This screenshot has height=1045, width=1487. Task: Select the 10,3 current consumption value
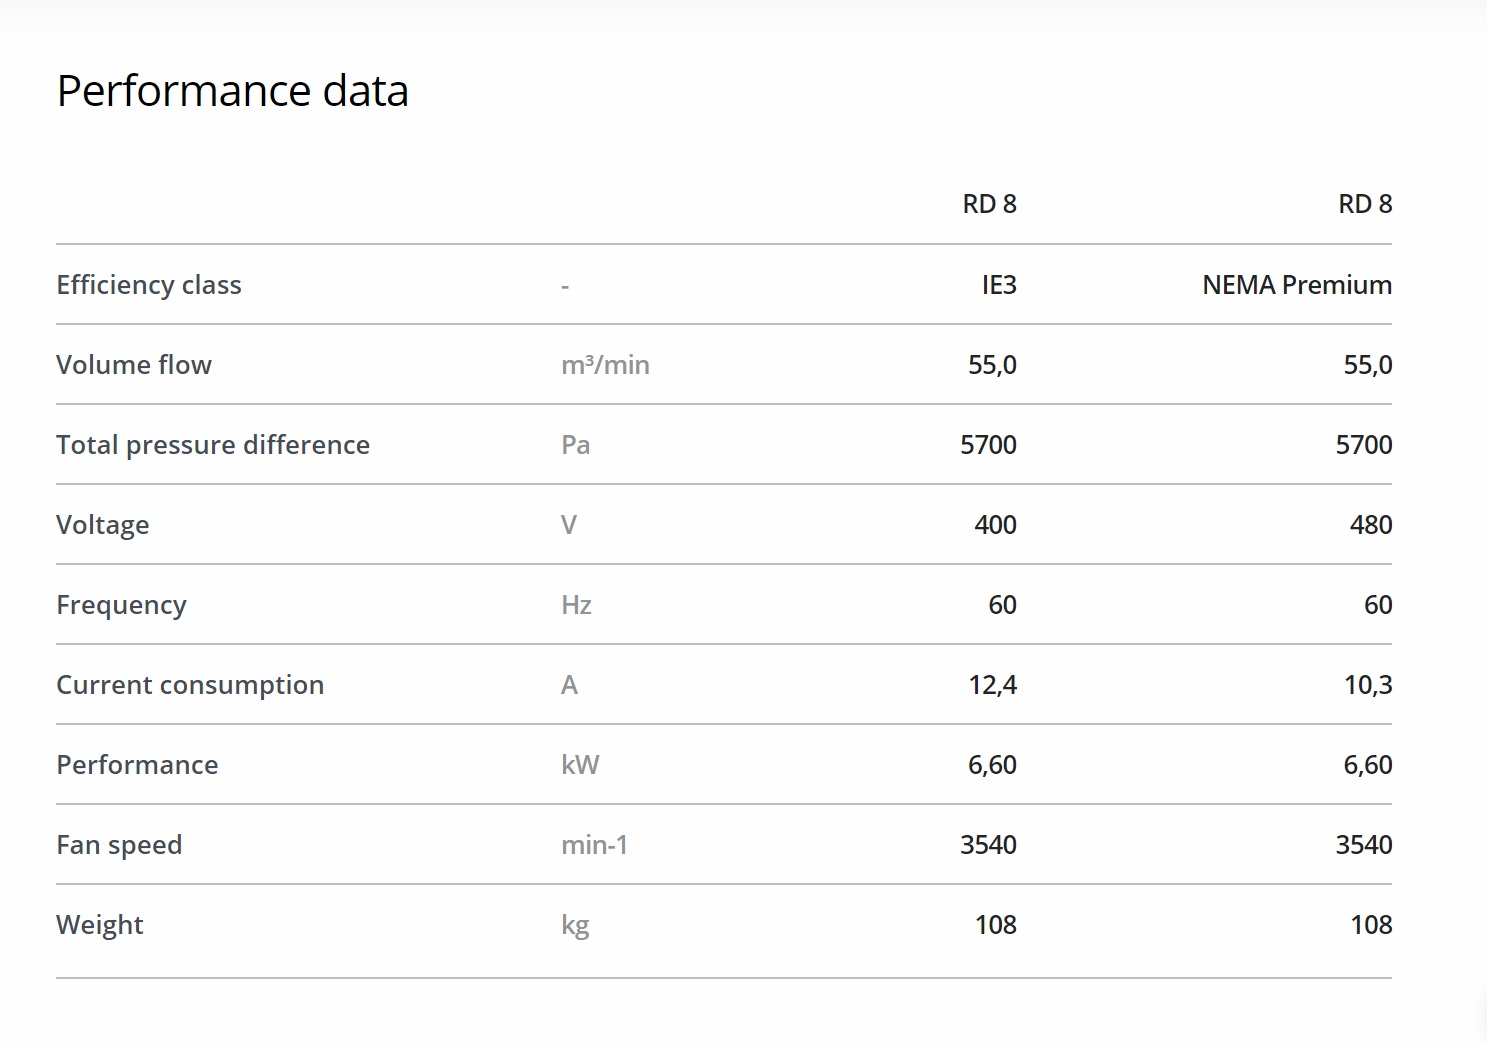pos(1368,685)
